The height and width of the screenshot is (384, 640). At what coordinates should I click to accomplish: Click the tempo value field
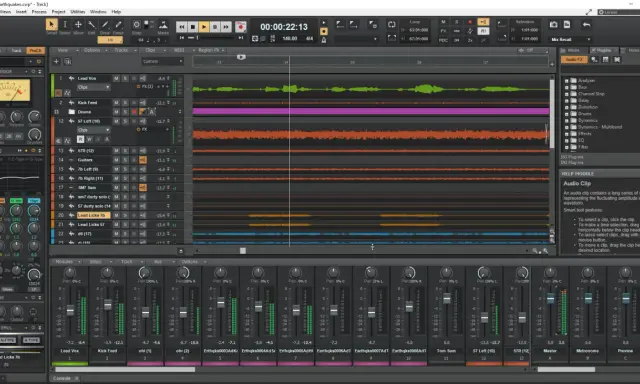pyautogui.click(x=290, y=39)
